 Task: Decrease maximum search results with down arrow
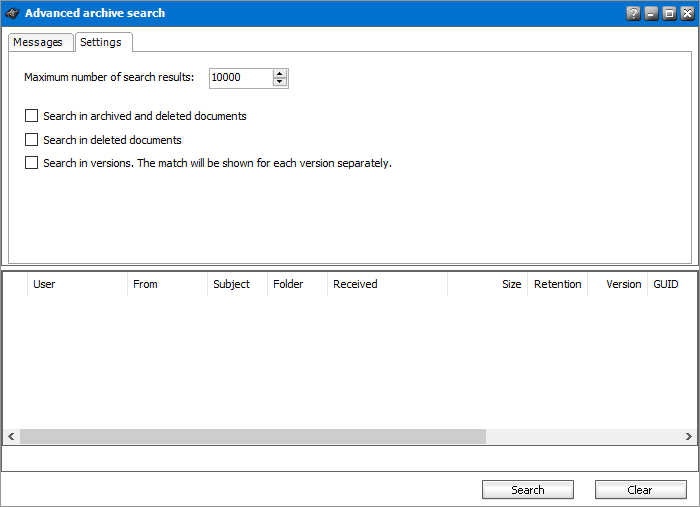(x=280, y=82)
